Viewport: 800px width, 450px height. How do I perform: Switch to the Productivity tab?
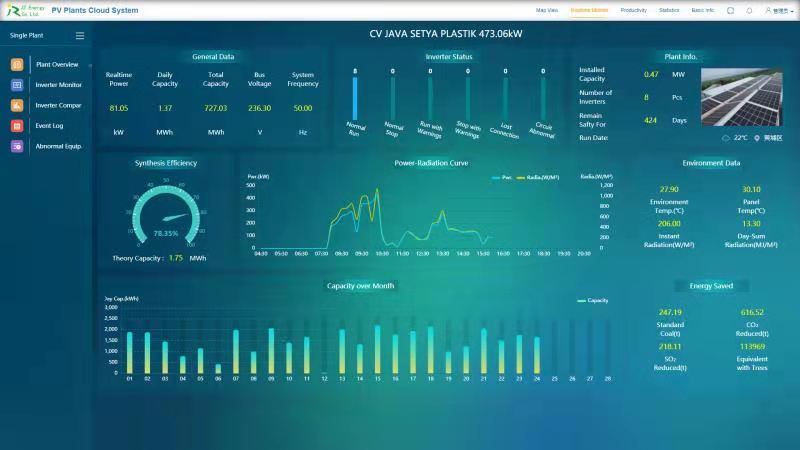point(633,10)
